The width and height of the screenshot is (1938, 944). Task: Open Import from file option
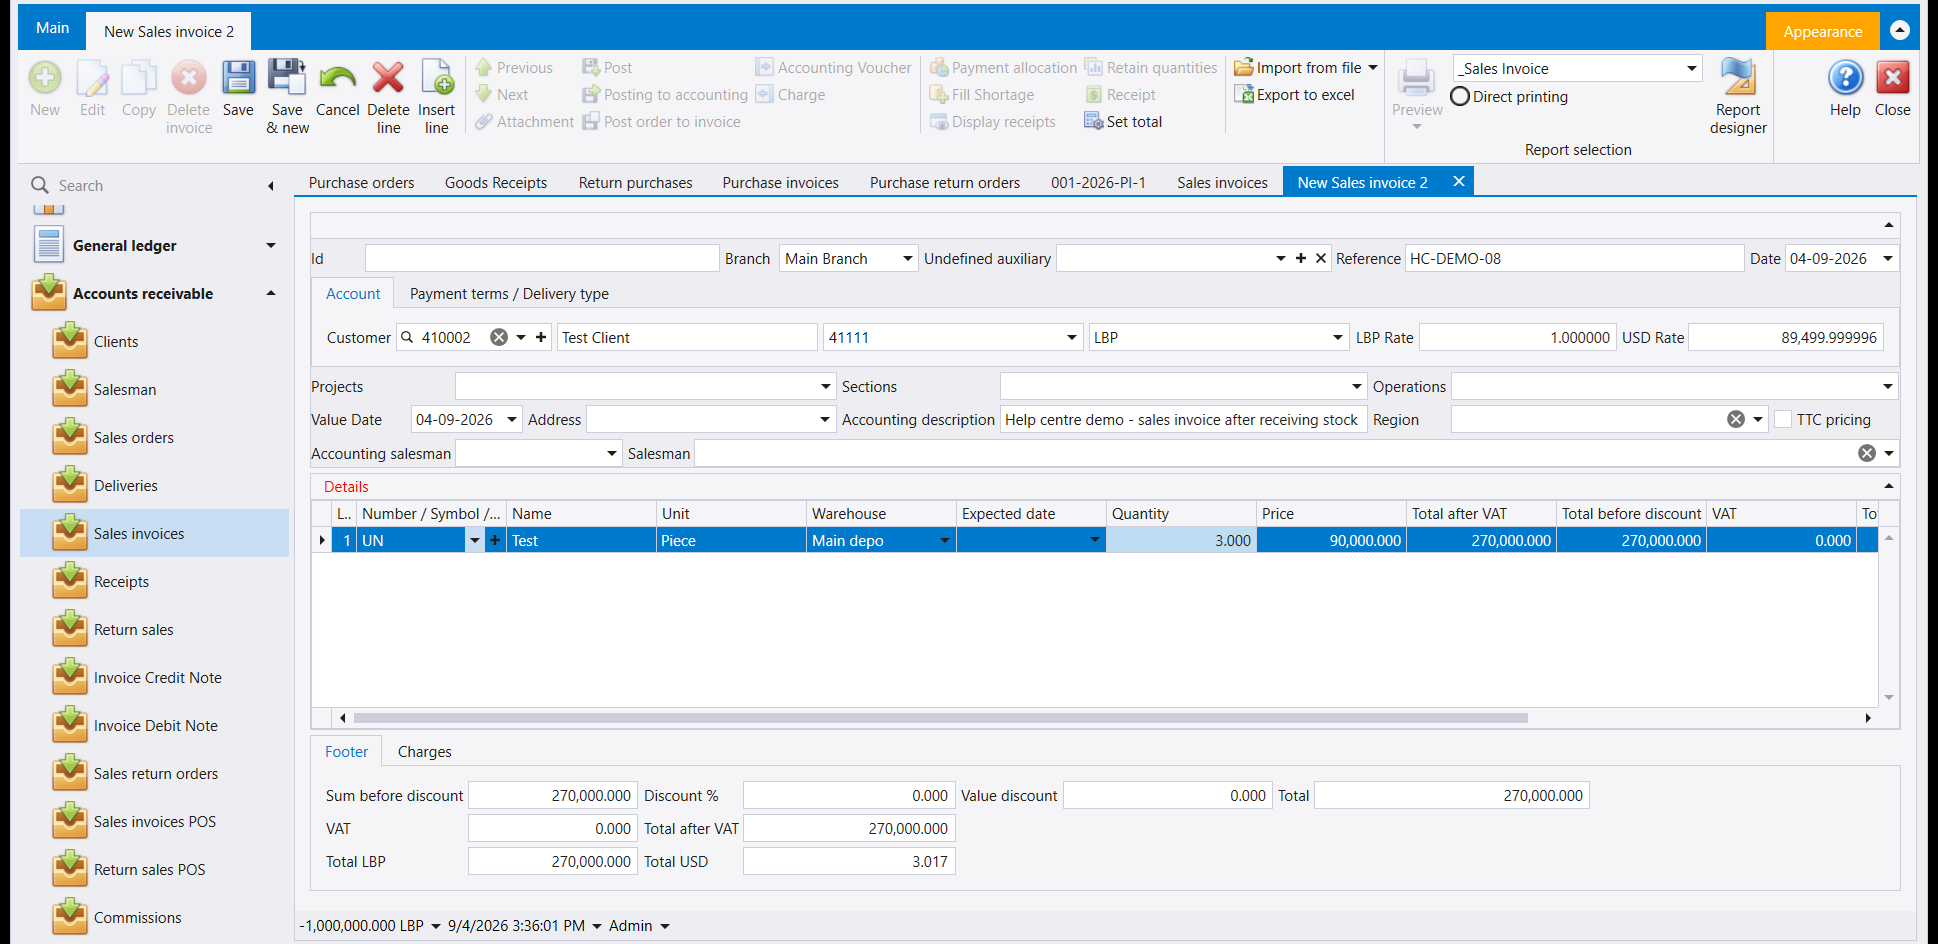(x=1305, y=67)
